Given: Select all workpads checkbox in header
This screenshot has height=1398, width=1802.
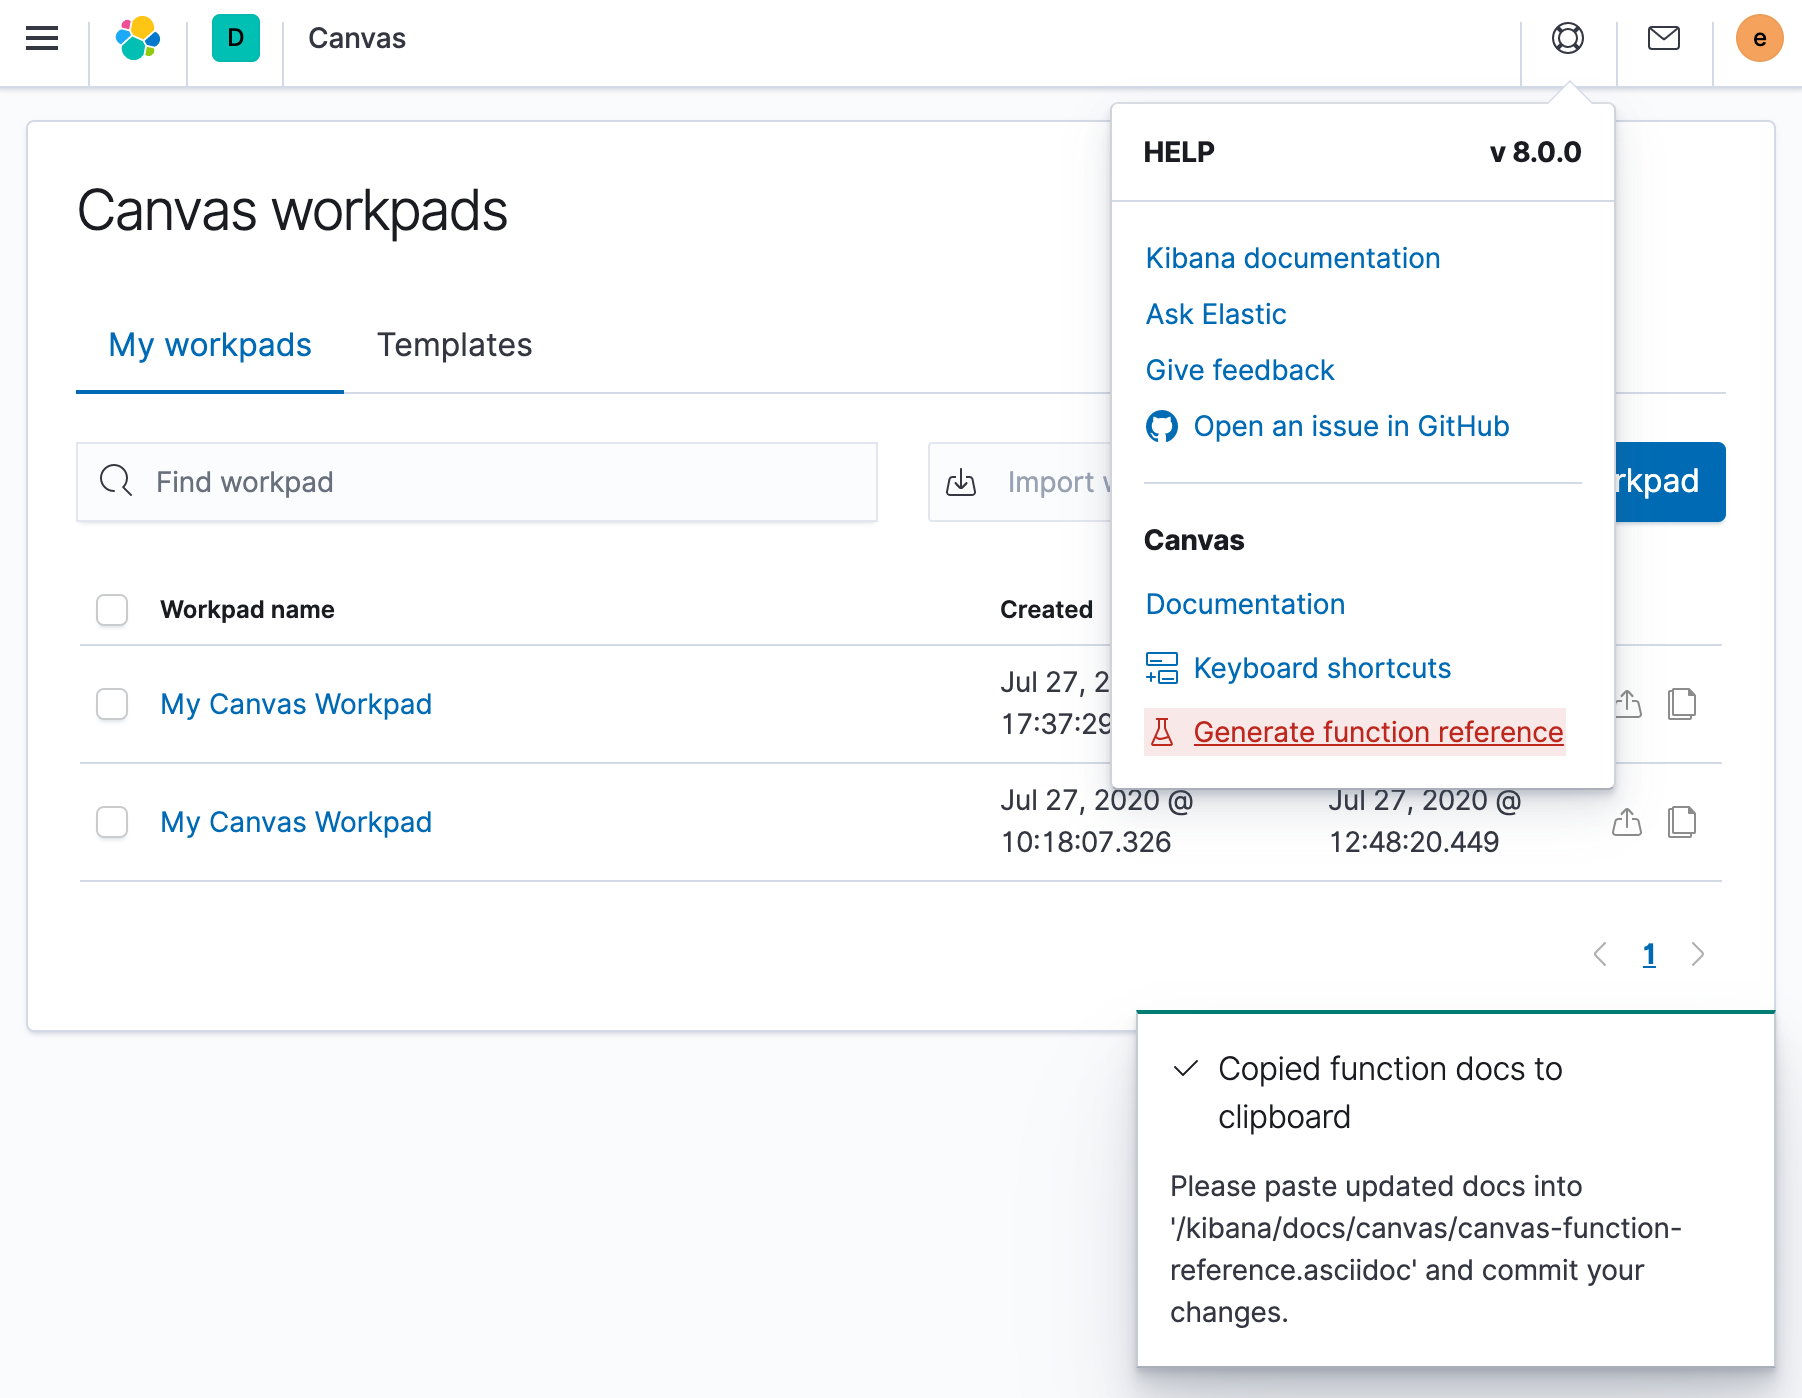Looking at the screenshot, I should (x=112, y=609).
